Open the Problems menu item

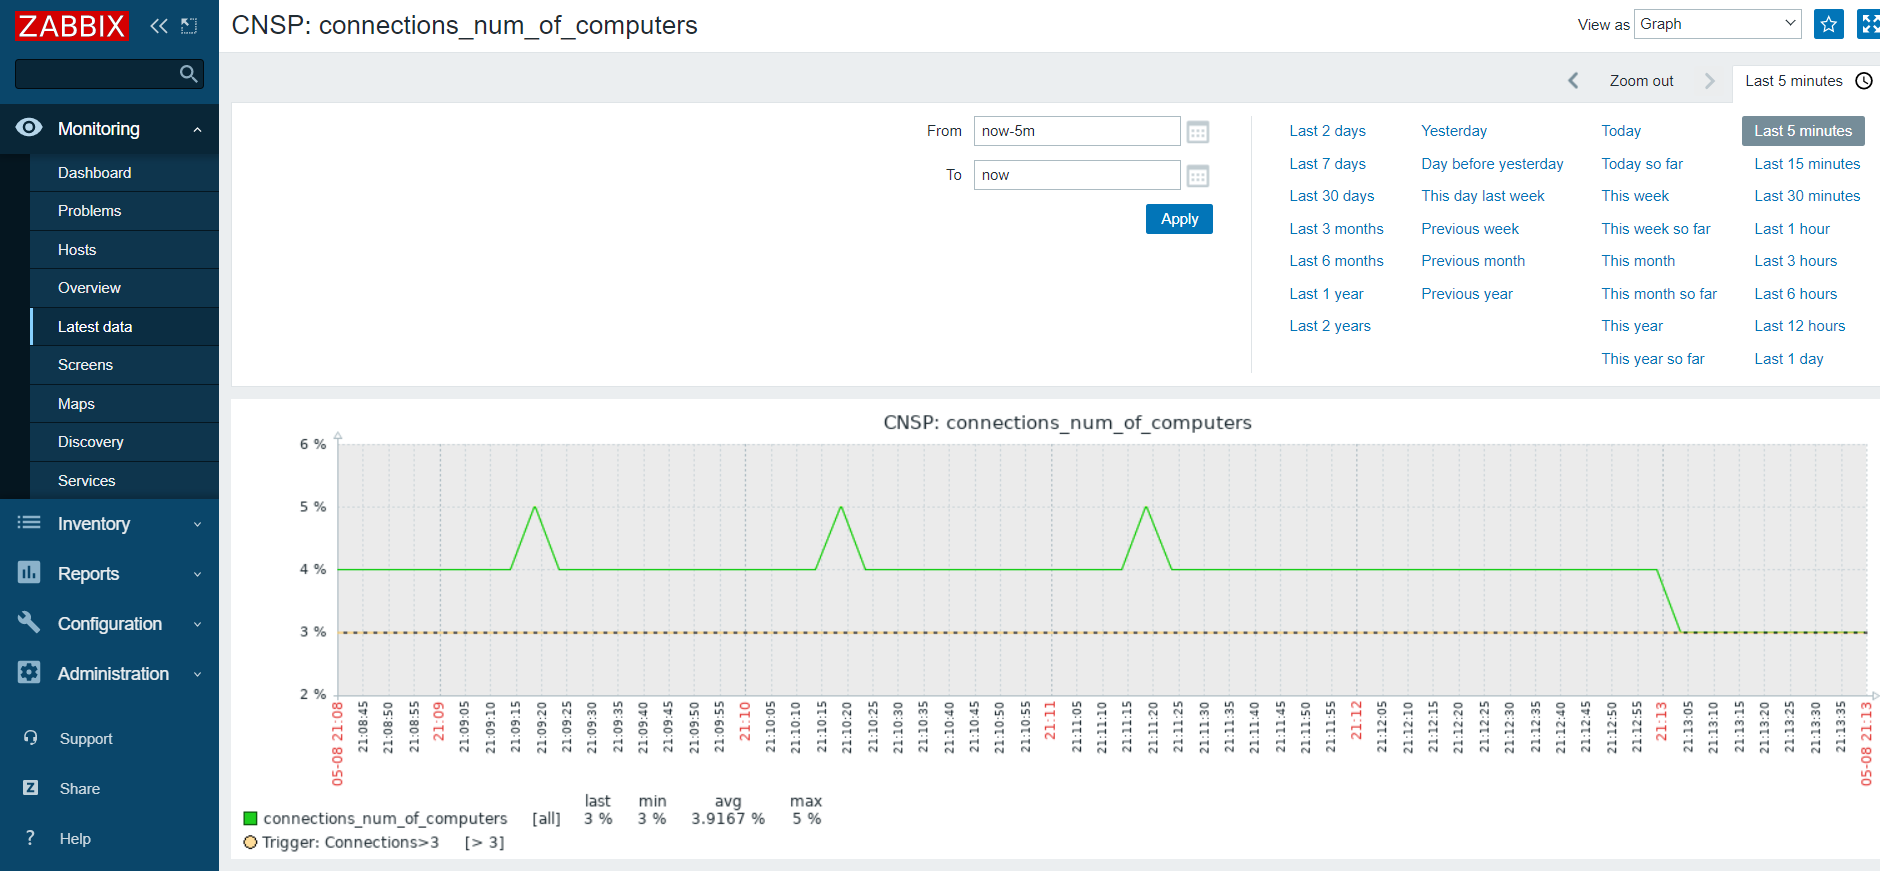(89, 211)
